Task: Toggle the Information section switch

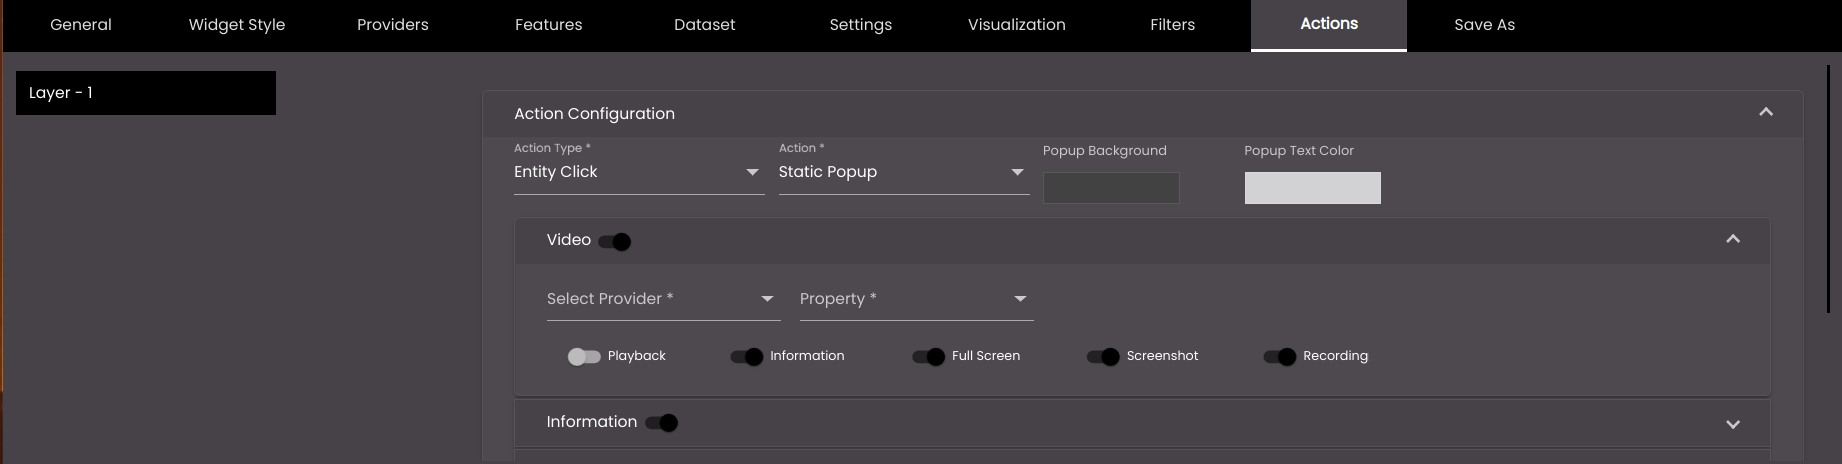Action: tap(662, 423)
